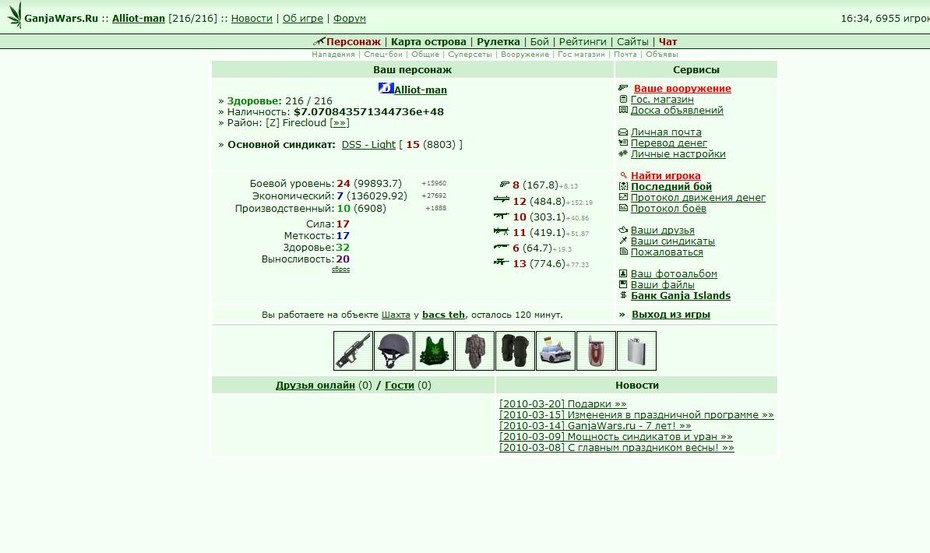Open the Чат menu item
Viewport: 930px width, 553px height.
point(667,42)
